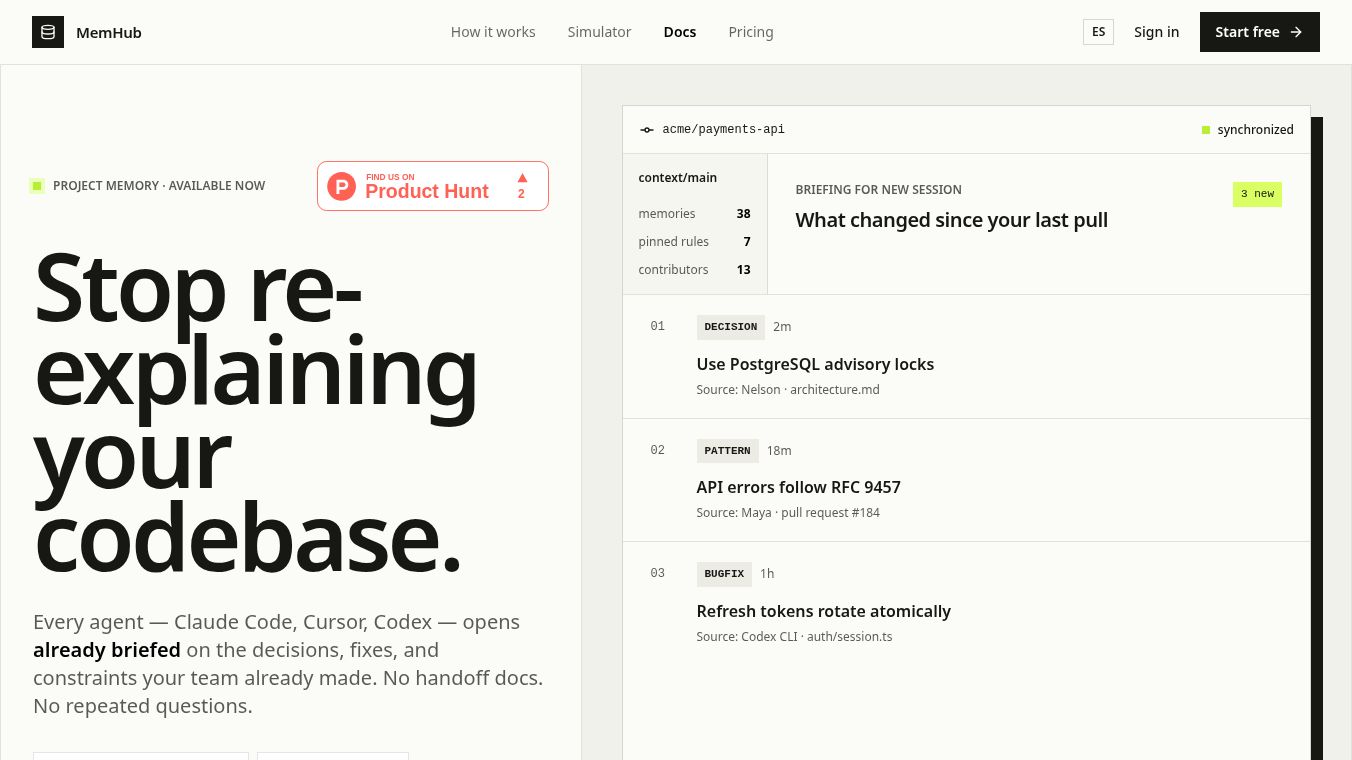This screenshot has width=1352, height=760.
Task: Click the MemHub database logo icon
Action: (x=48, y=32)
